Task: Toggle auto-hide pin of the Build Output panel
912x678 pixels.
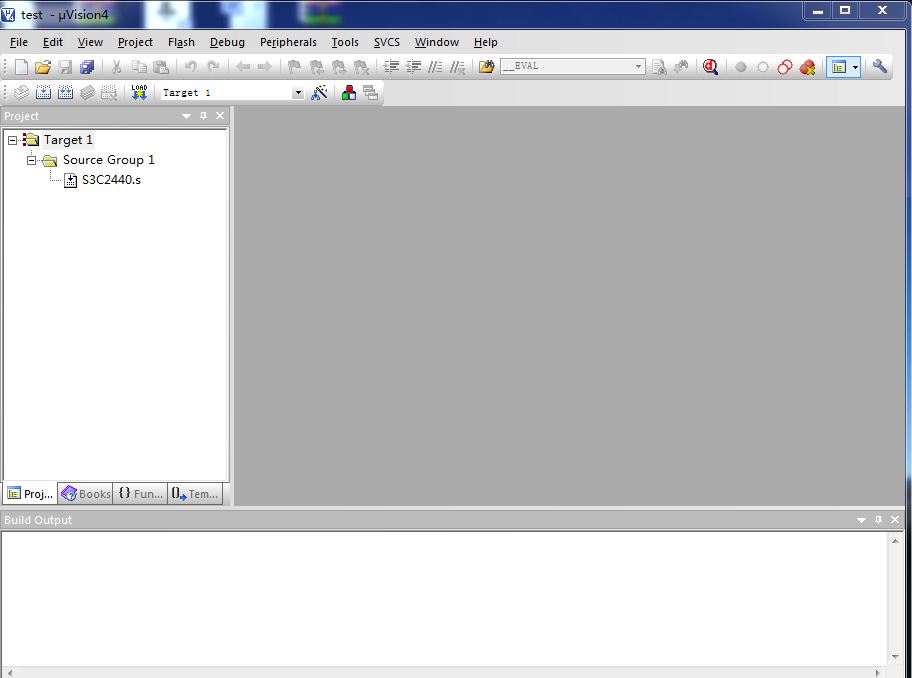Action: tap(878, 520)
